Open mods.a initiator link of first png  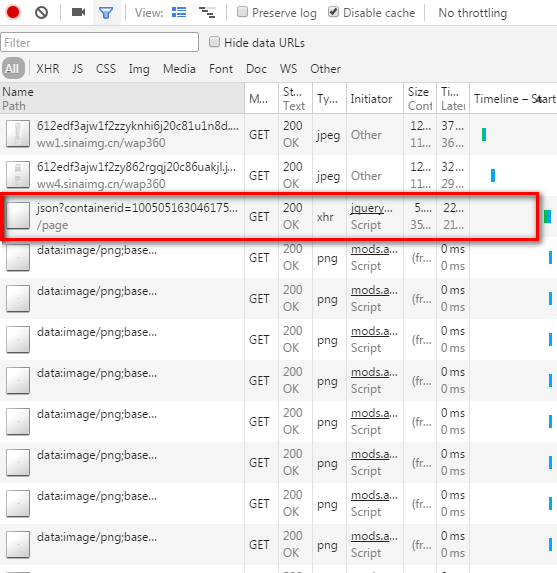(374, 249)
